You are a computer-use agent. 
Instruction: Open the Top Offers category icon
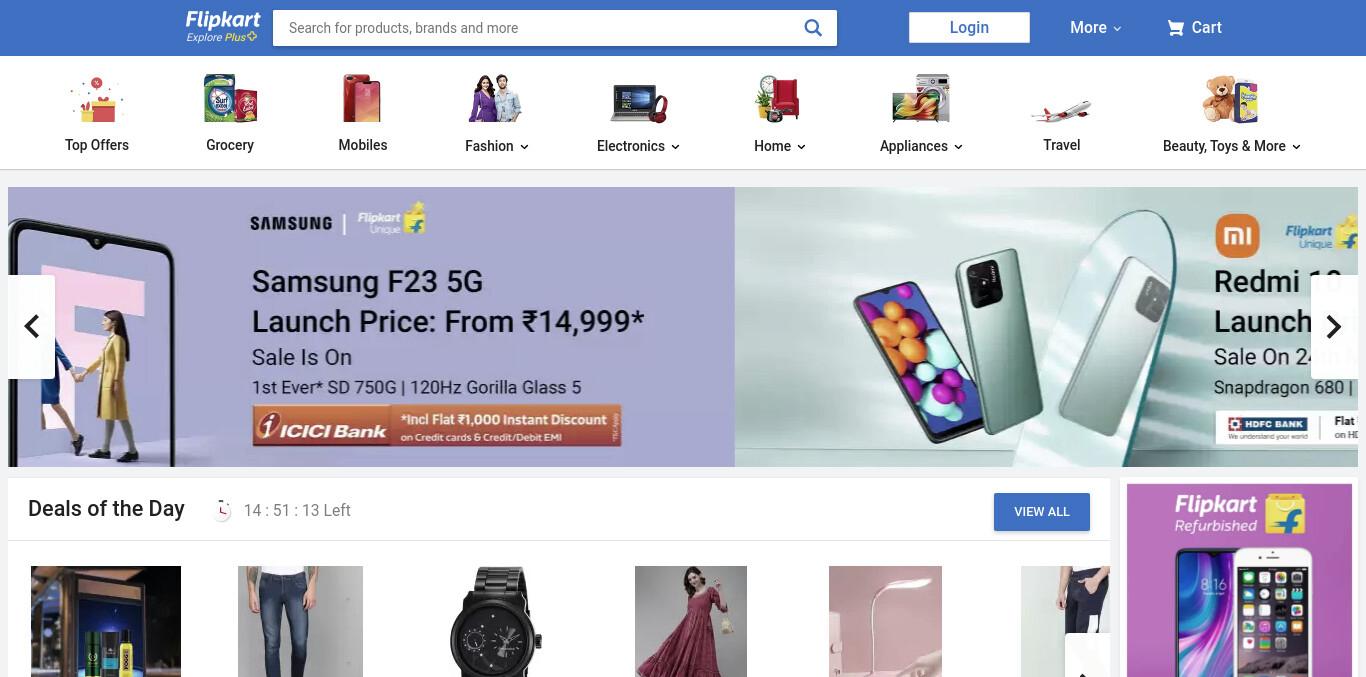point(96,99)
